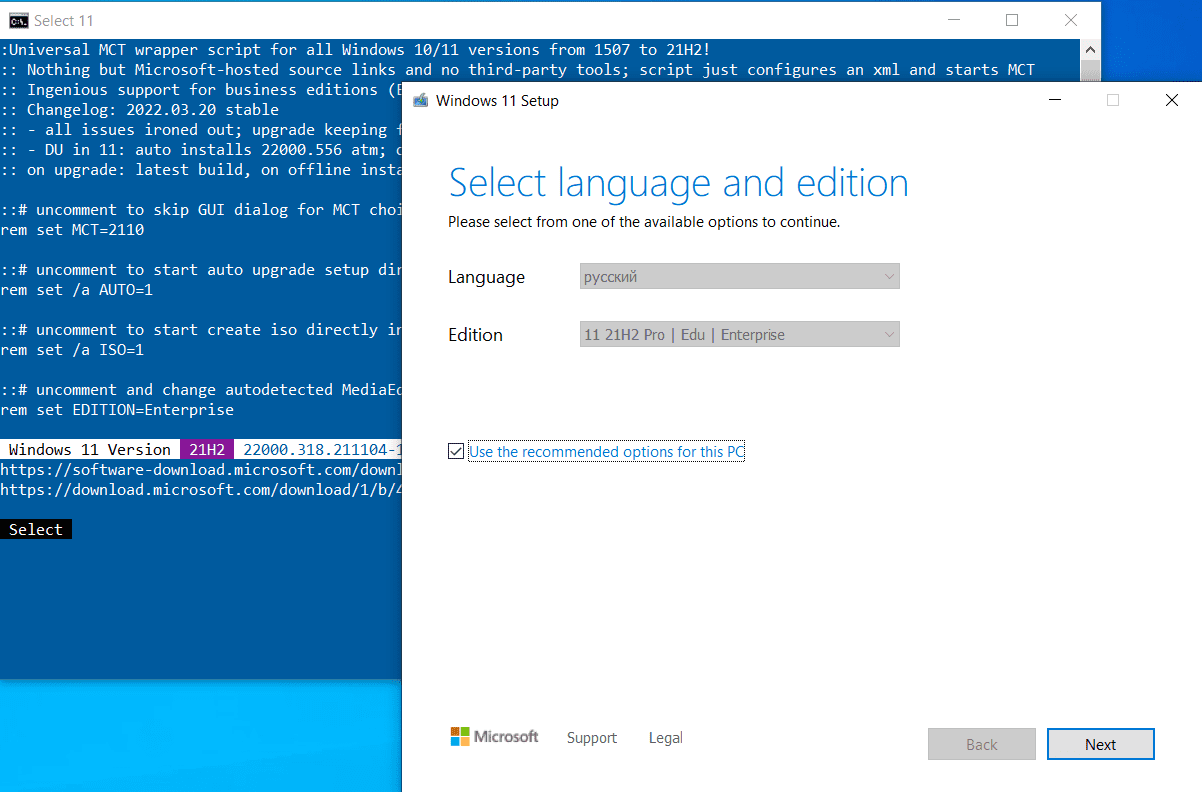
Task: Close the Windows 11 Setup window
Action: (x=1171, y=100)
